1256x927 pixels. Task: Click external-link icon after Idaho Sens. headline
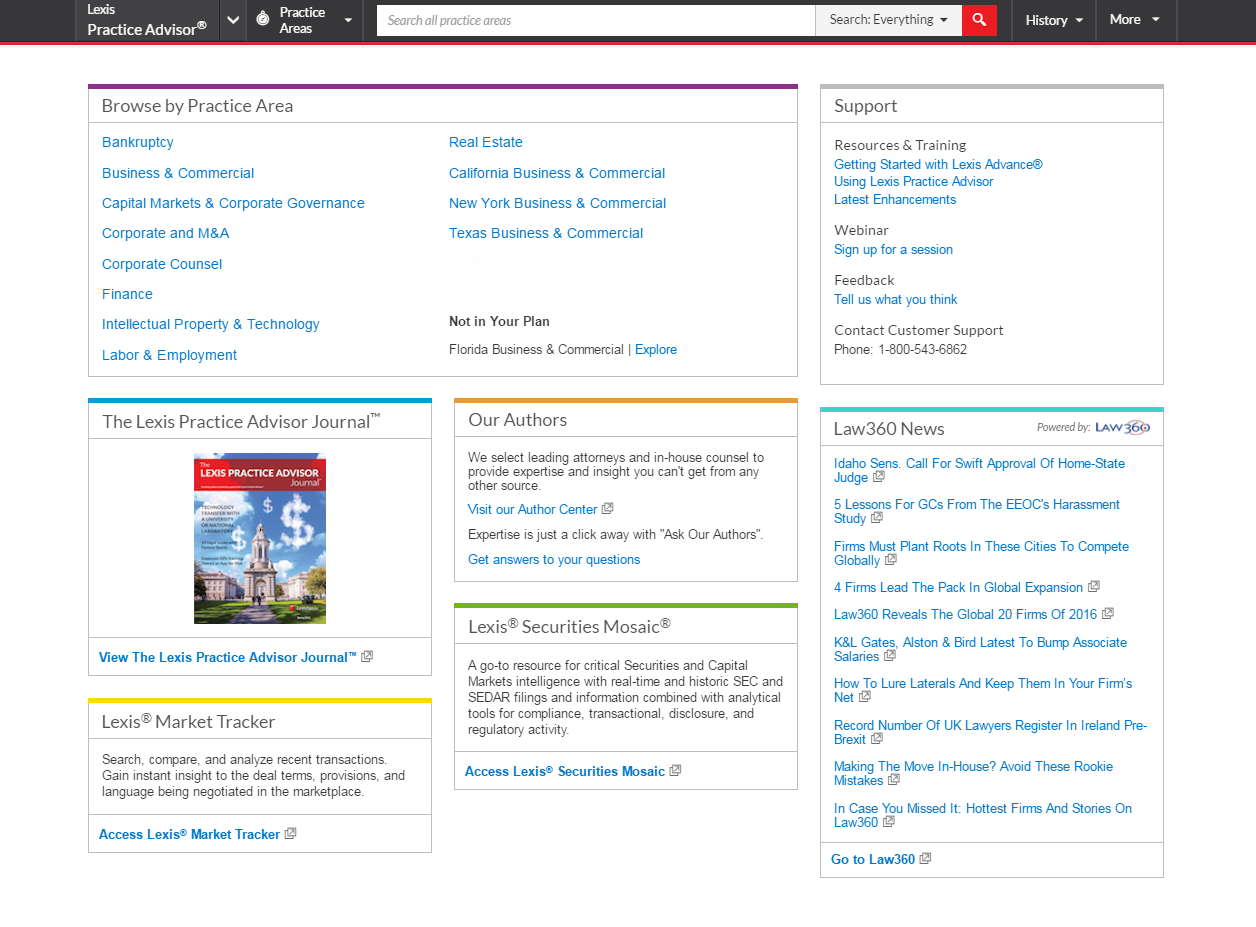pos(879,477)
